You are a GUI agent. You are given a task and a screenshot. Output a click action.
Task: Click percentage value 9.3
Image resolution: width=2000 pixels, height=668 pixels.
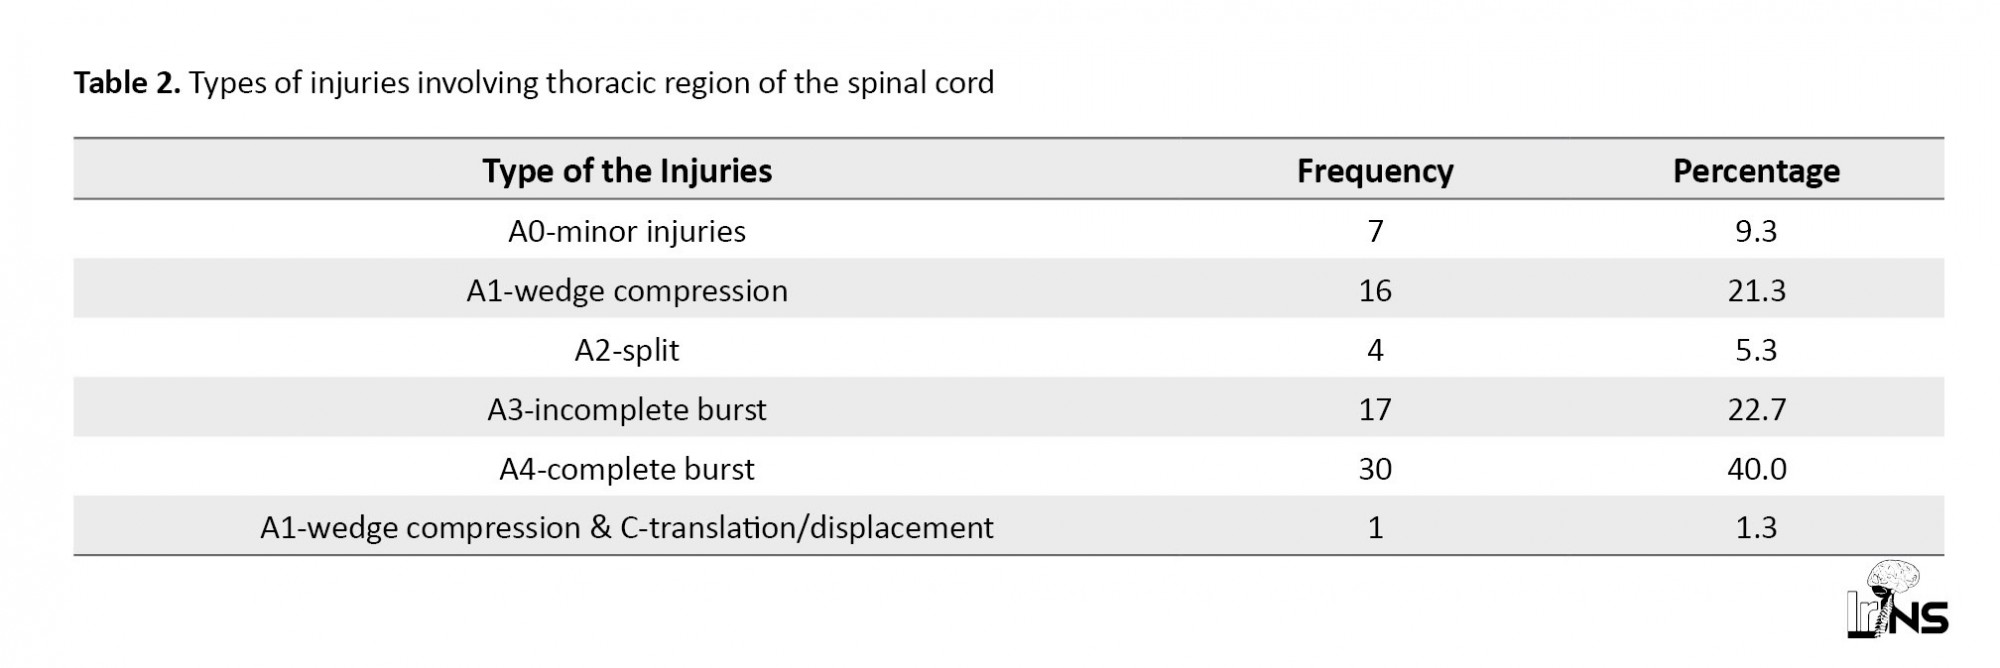click(1756, 231)
